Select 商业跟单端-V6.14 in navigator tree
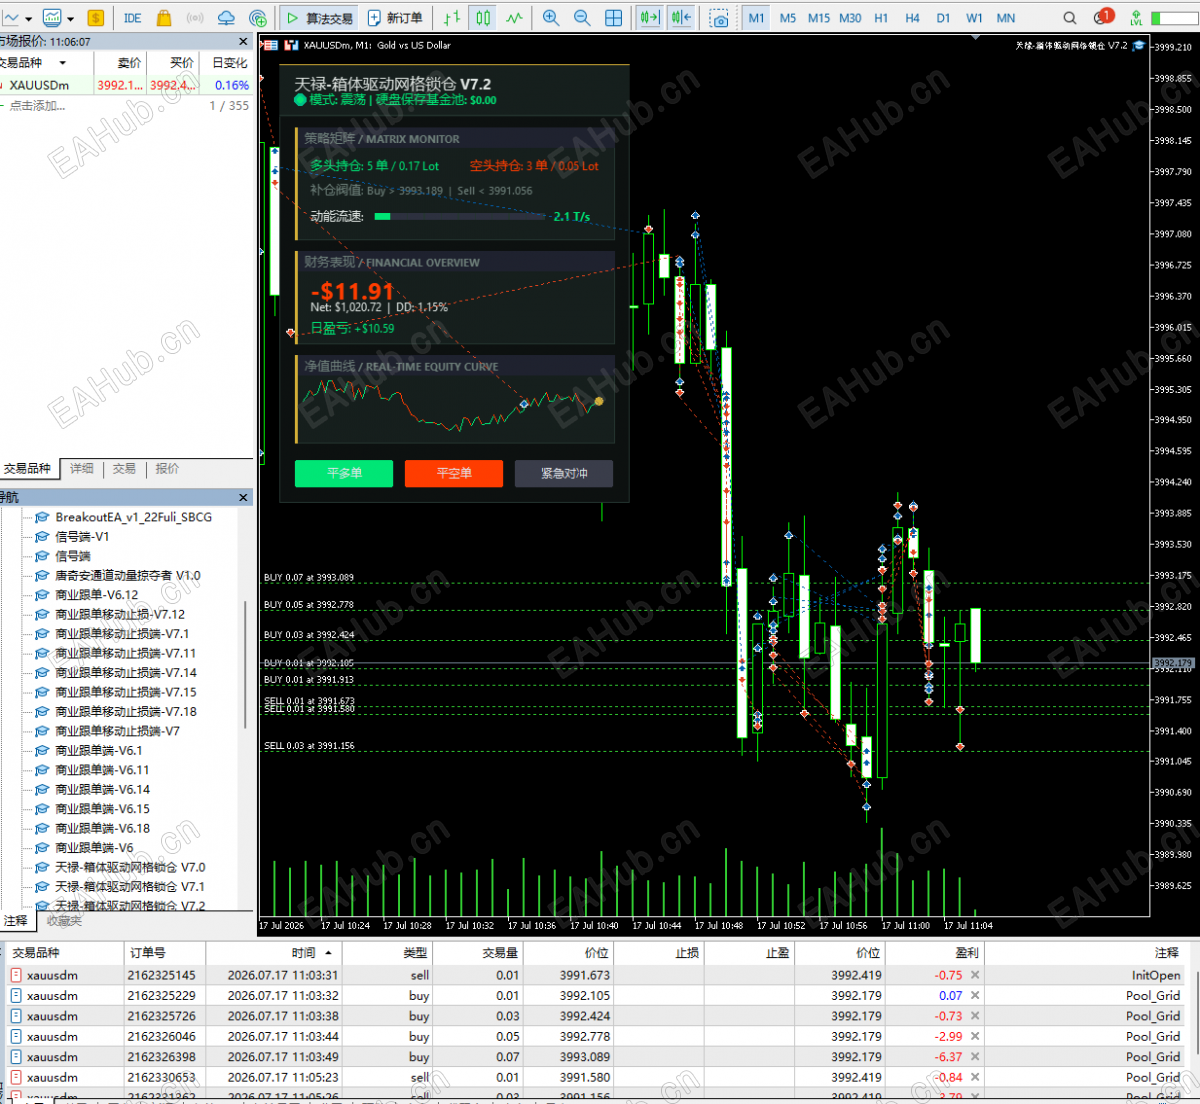1200x1104 pixels. coord(102,789)
